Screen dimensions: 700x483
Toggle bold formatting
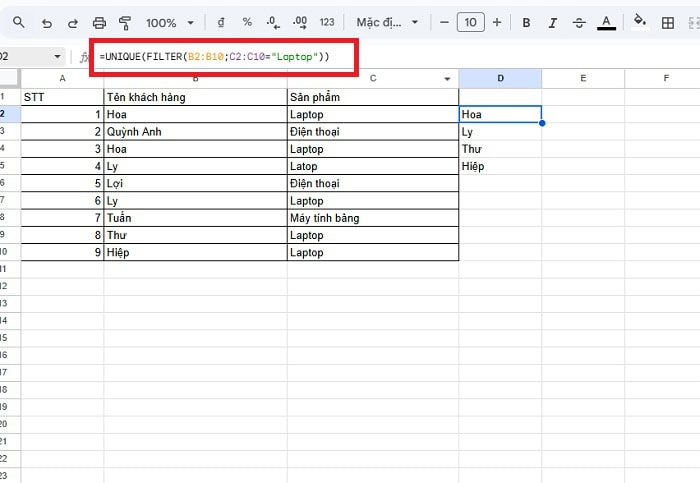(x=526, y=22)
